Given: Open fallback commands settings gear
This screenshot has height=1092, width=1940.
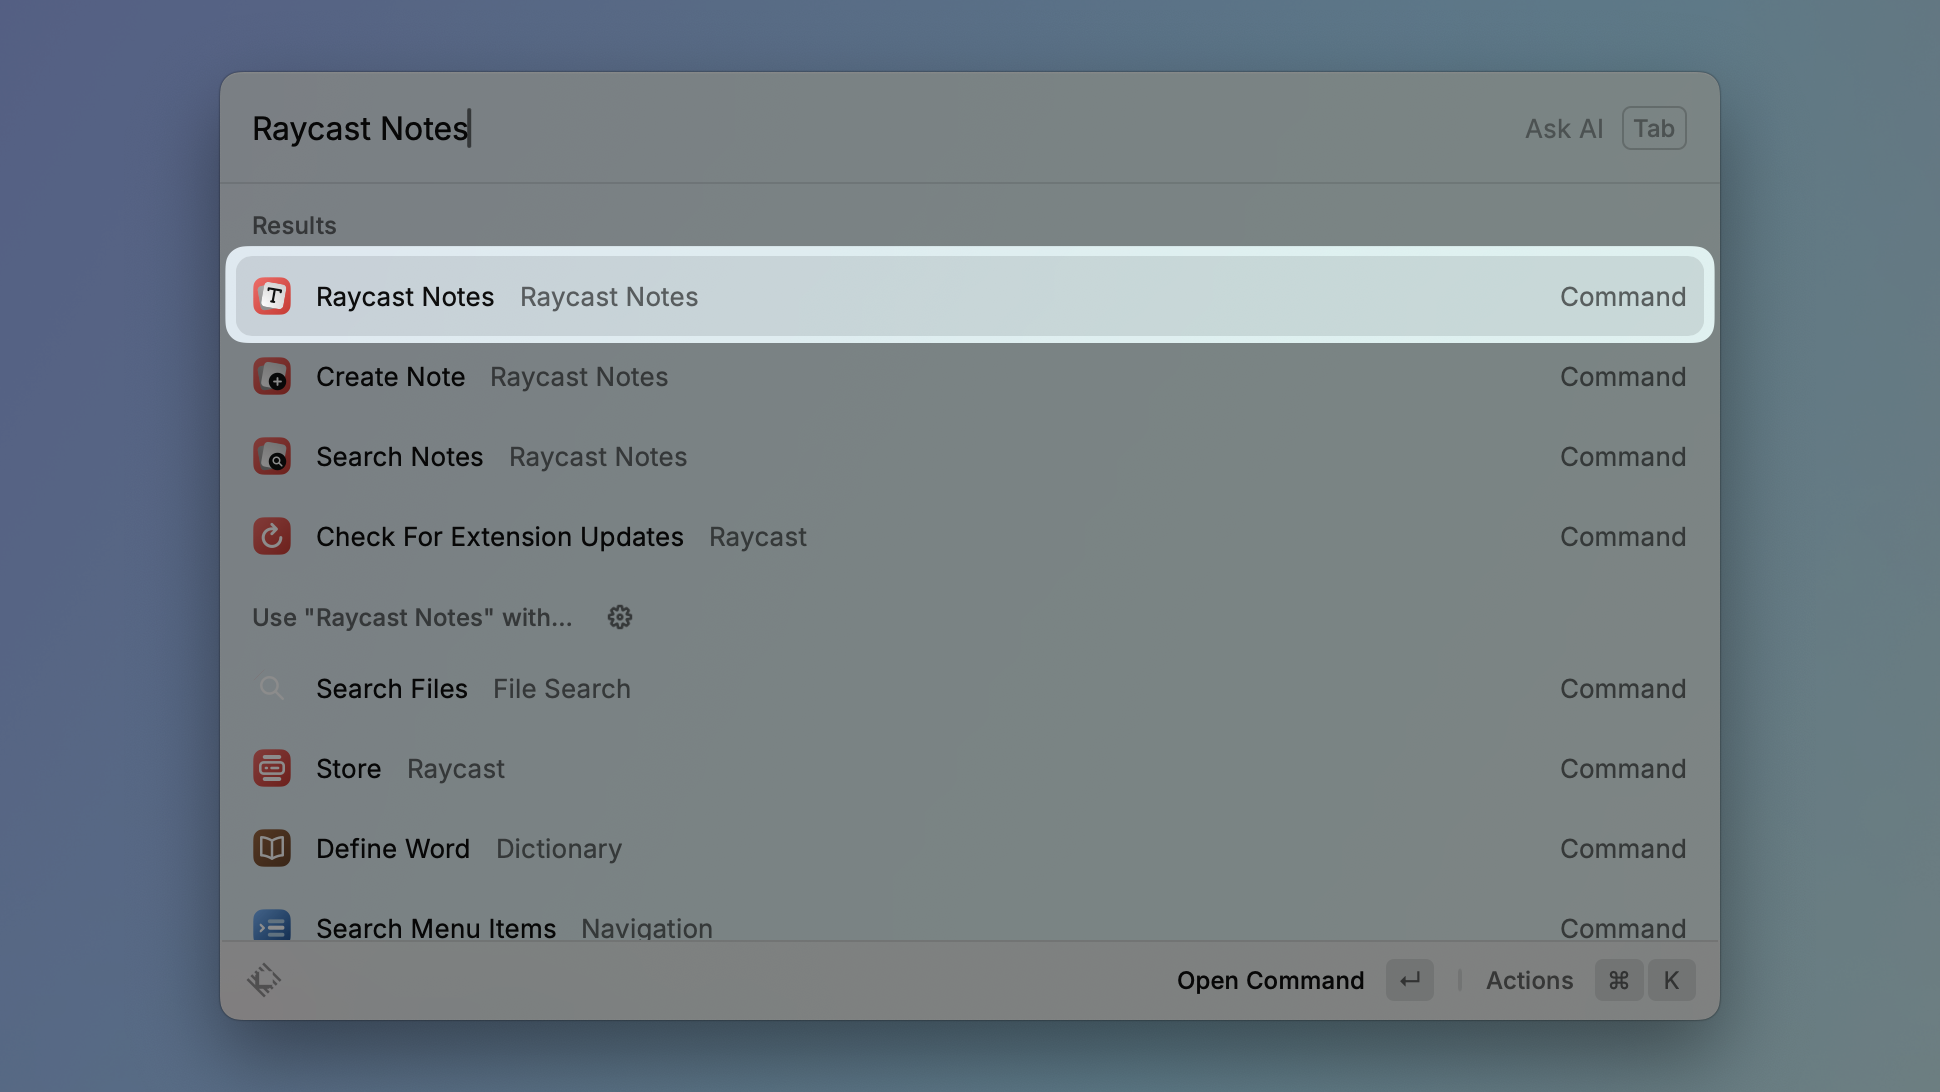Looking at the screenshot, I should click(620, 617).
